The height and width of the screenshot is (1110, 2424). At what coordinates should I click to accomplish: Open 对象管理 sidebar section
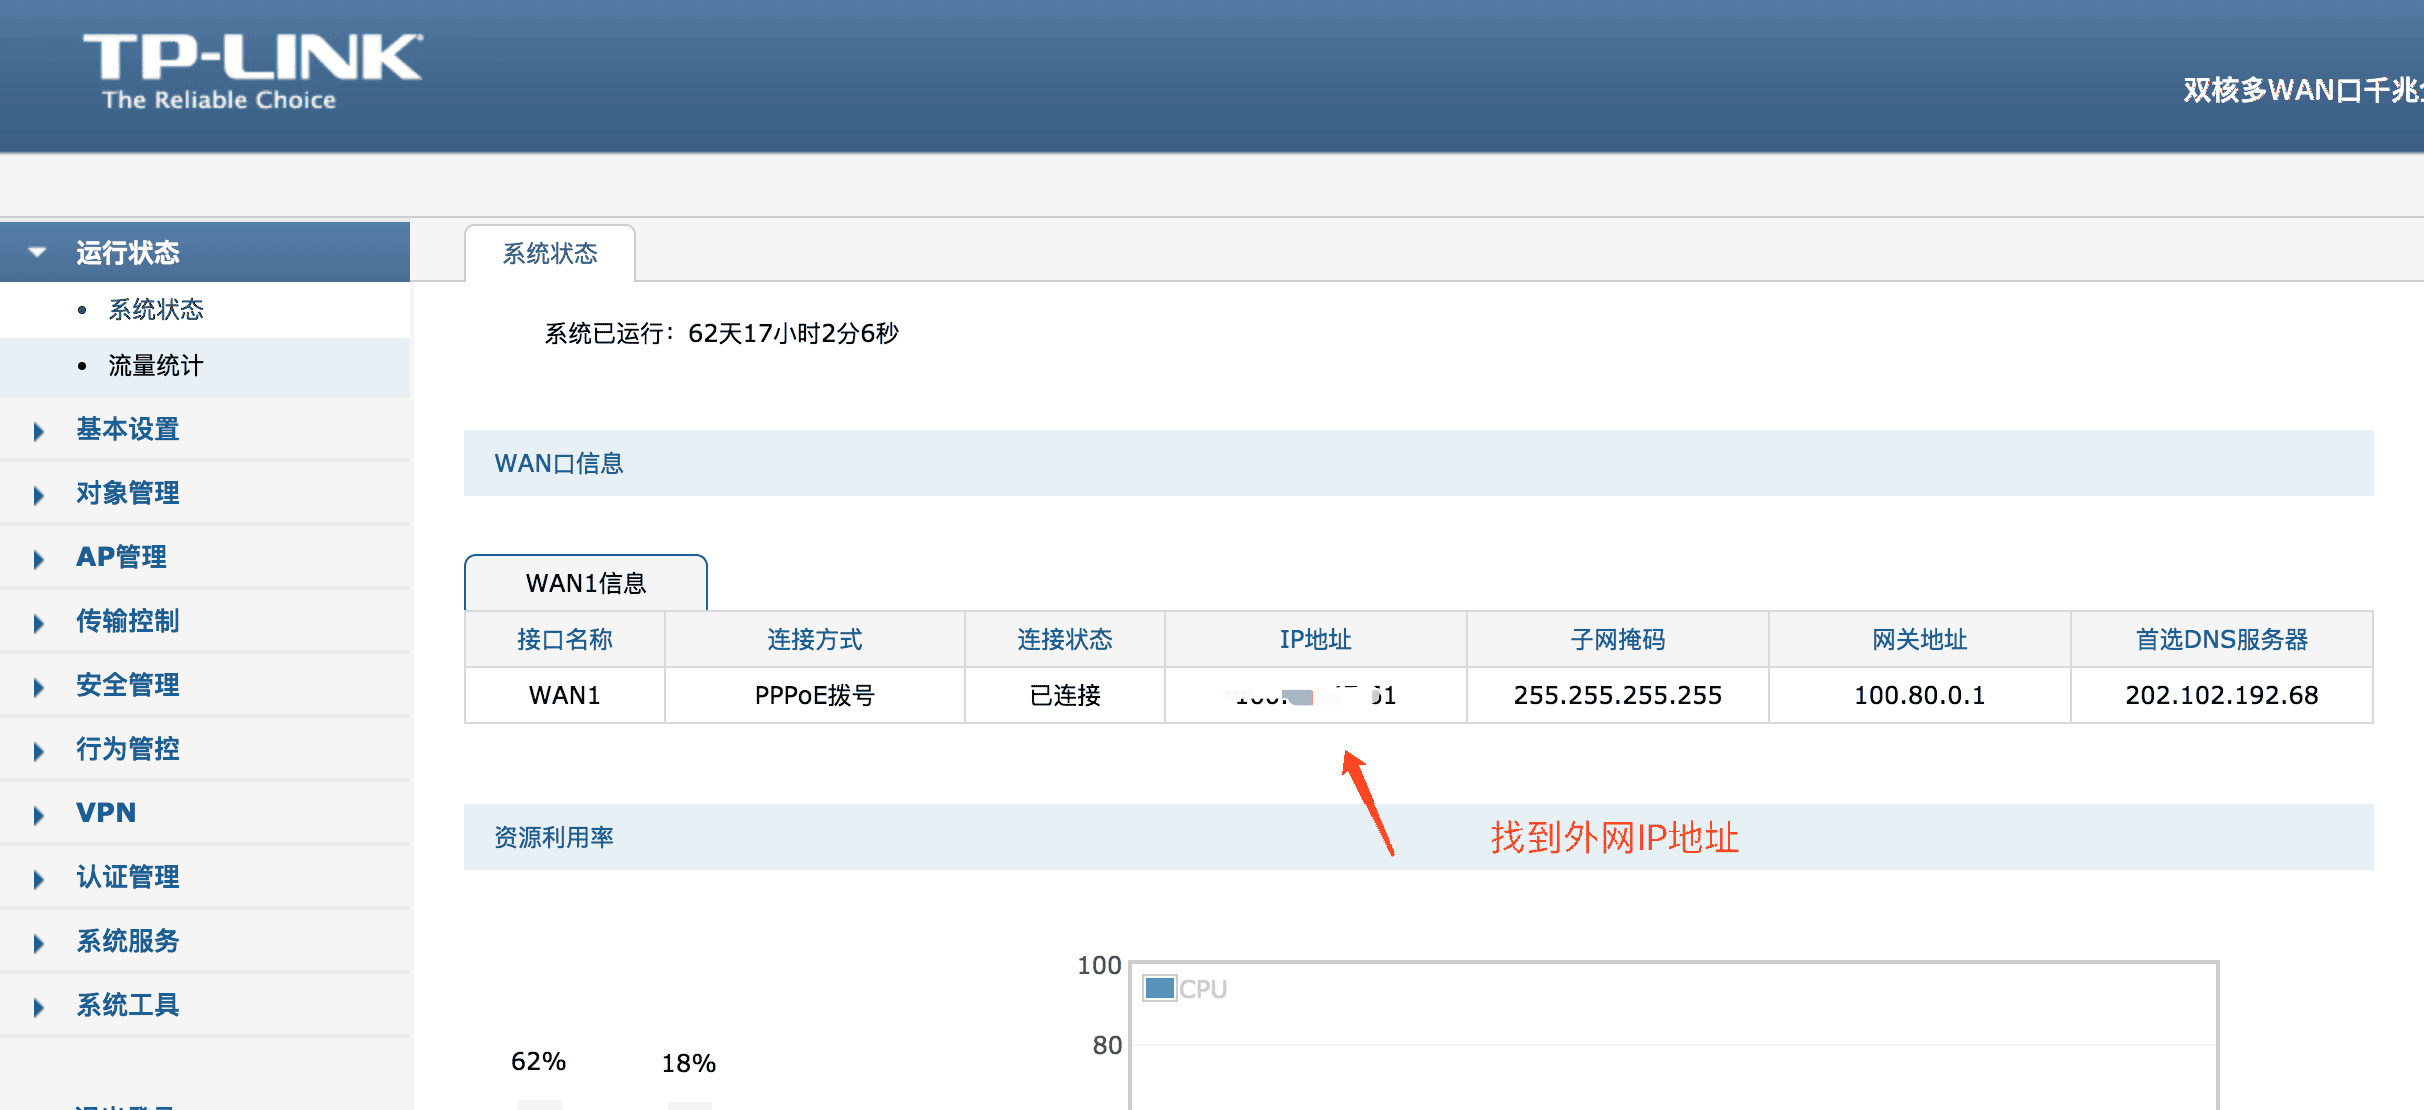coord(205,493)
